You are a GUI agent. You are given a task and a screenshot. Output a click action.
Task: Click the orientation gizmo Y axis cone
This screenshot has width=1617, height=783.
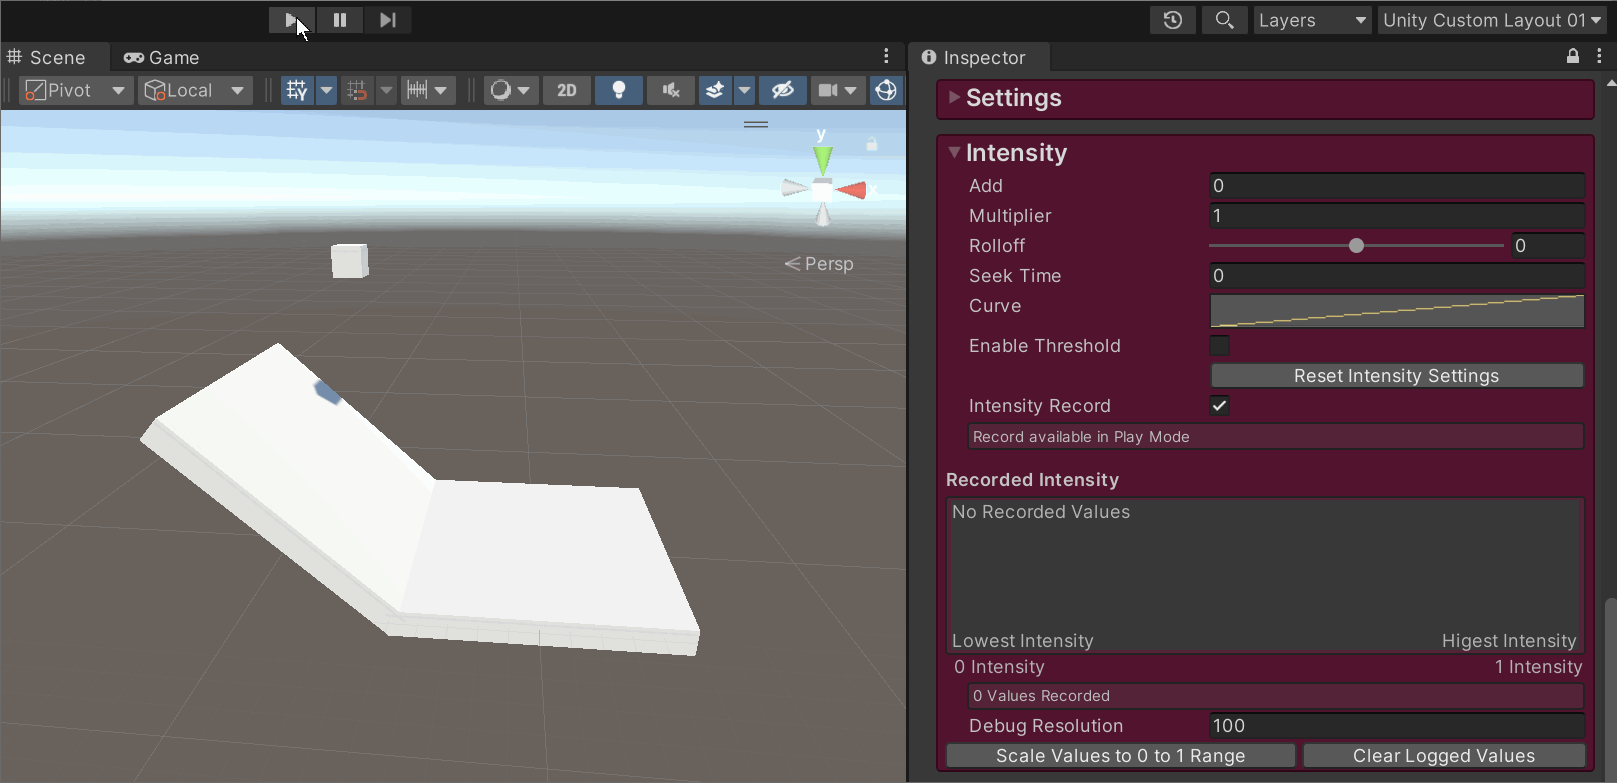pyautogui.click(x=823, y=159)
